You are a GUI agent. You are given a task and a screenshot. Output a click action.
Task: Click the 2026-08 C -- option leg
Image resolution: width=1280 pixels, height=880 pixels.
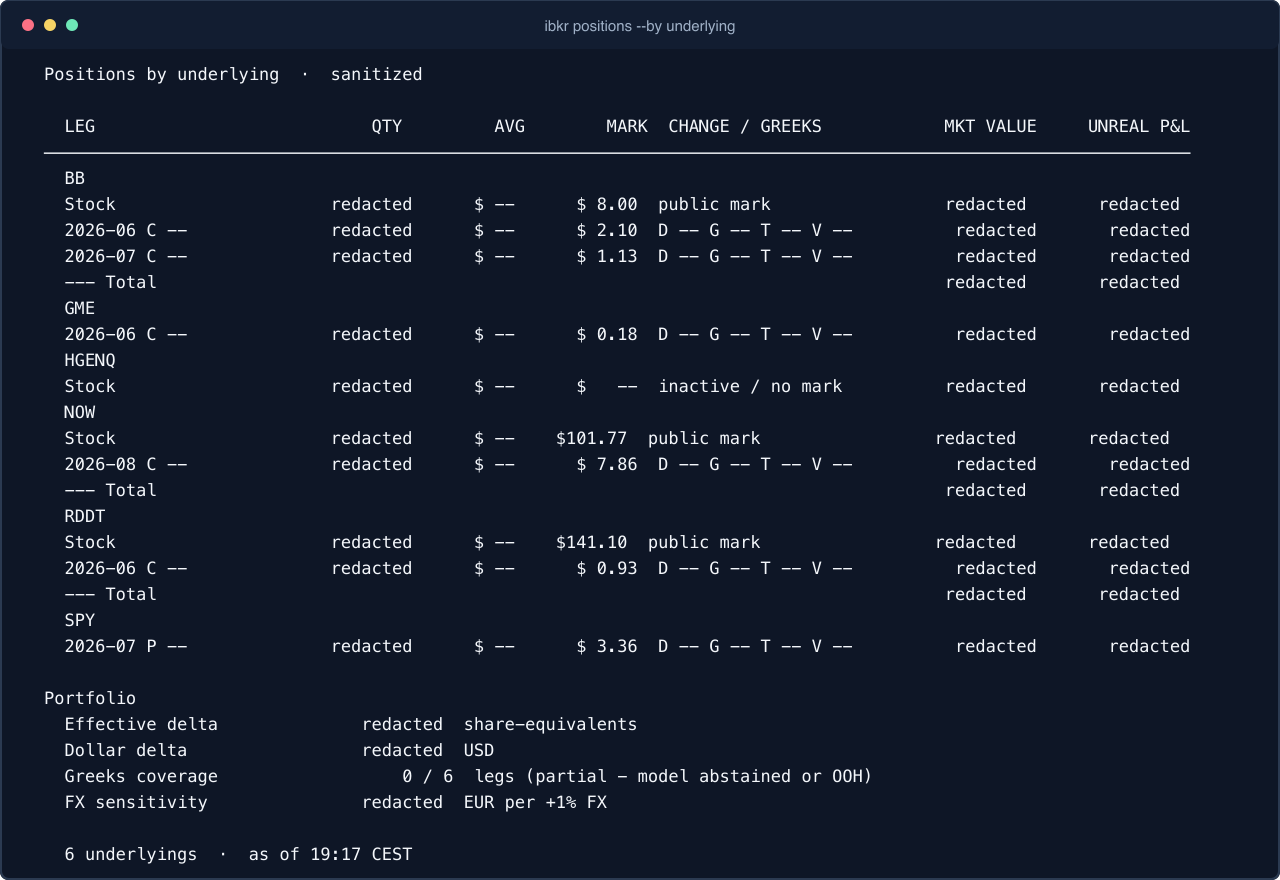coord(126,464)
